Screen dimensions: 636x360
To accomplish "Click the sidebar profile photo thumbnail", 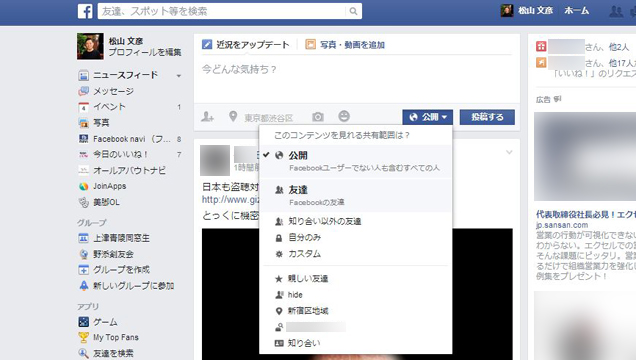I will [90, 46].
